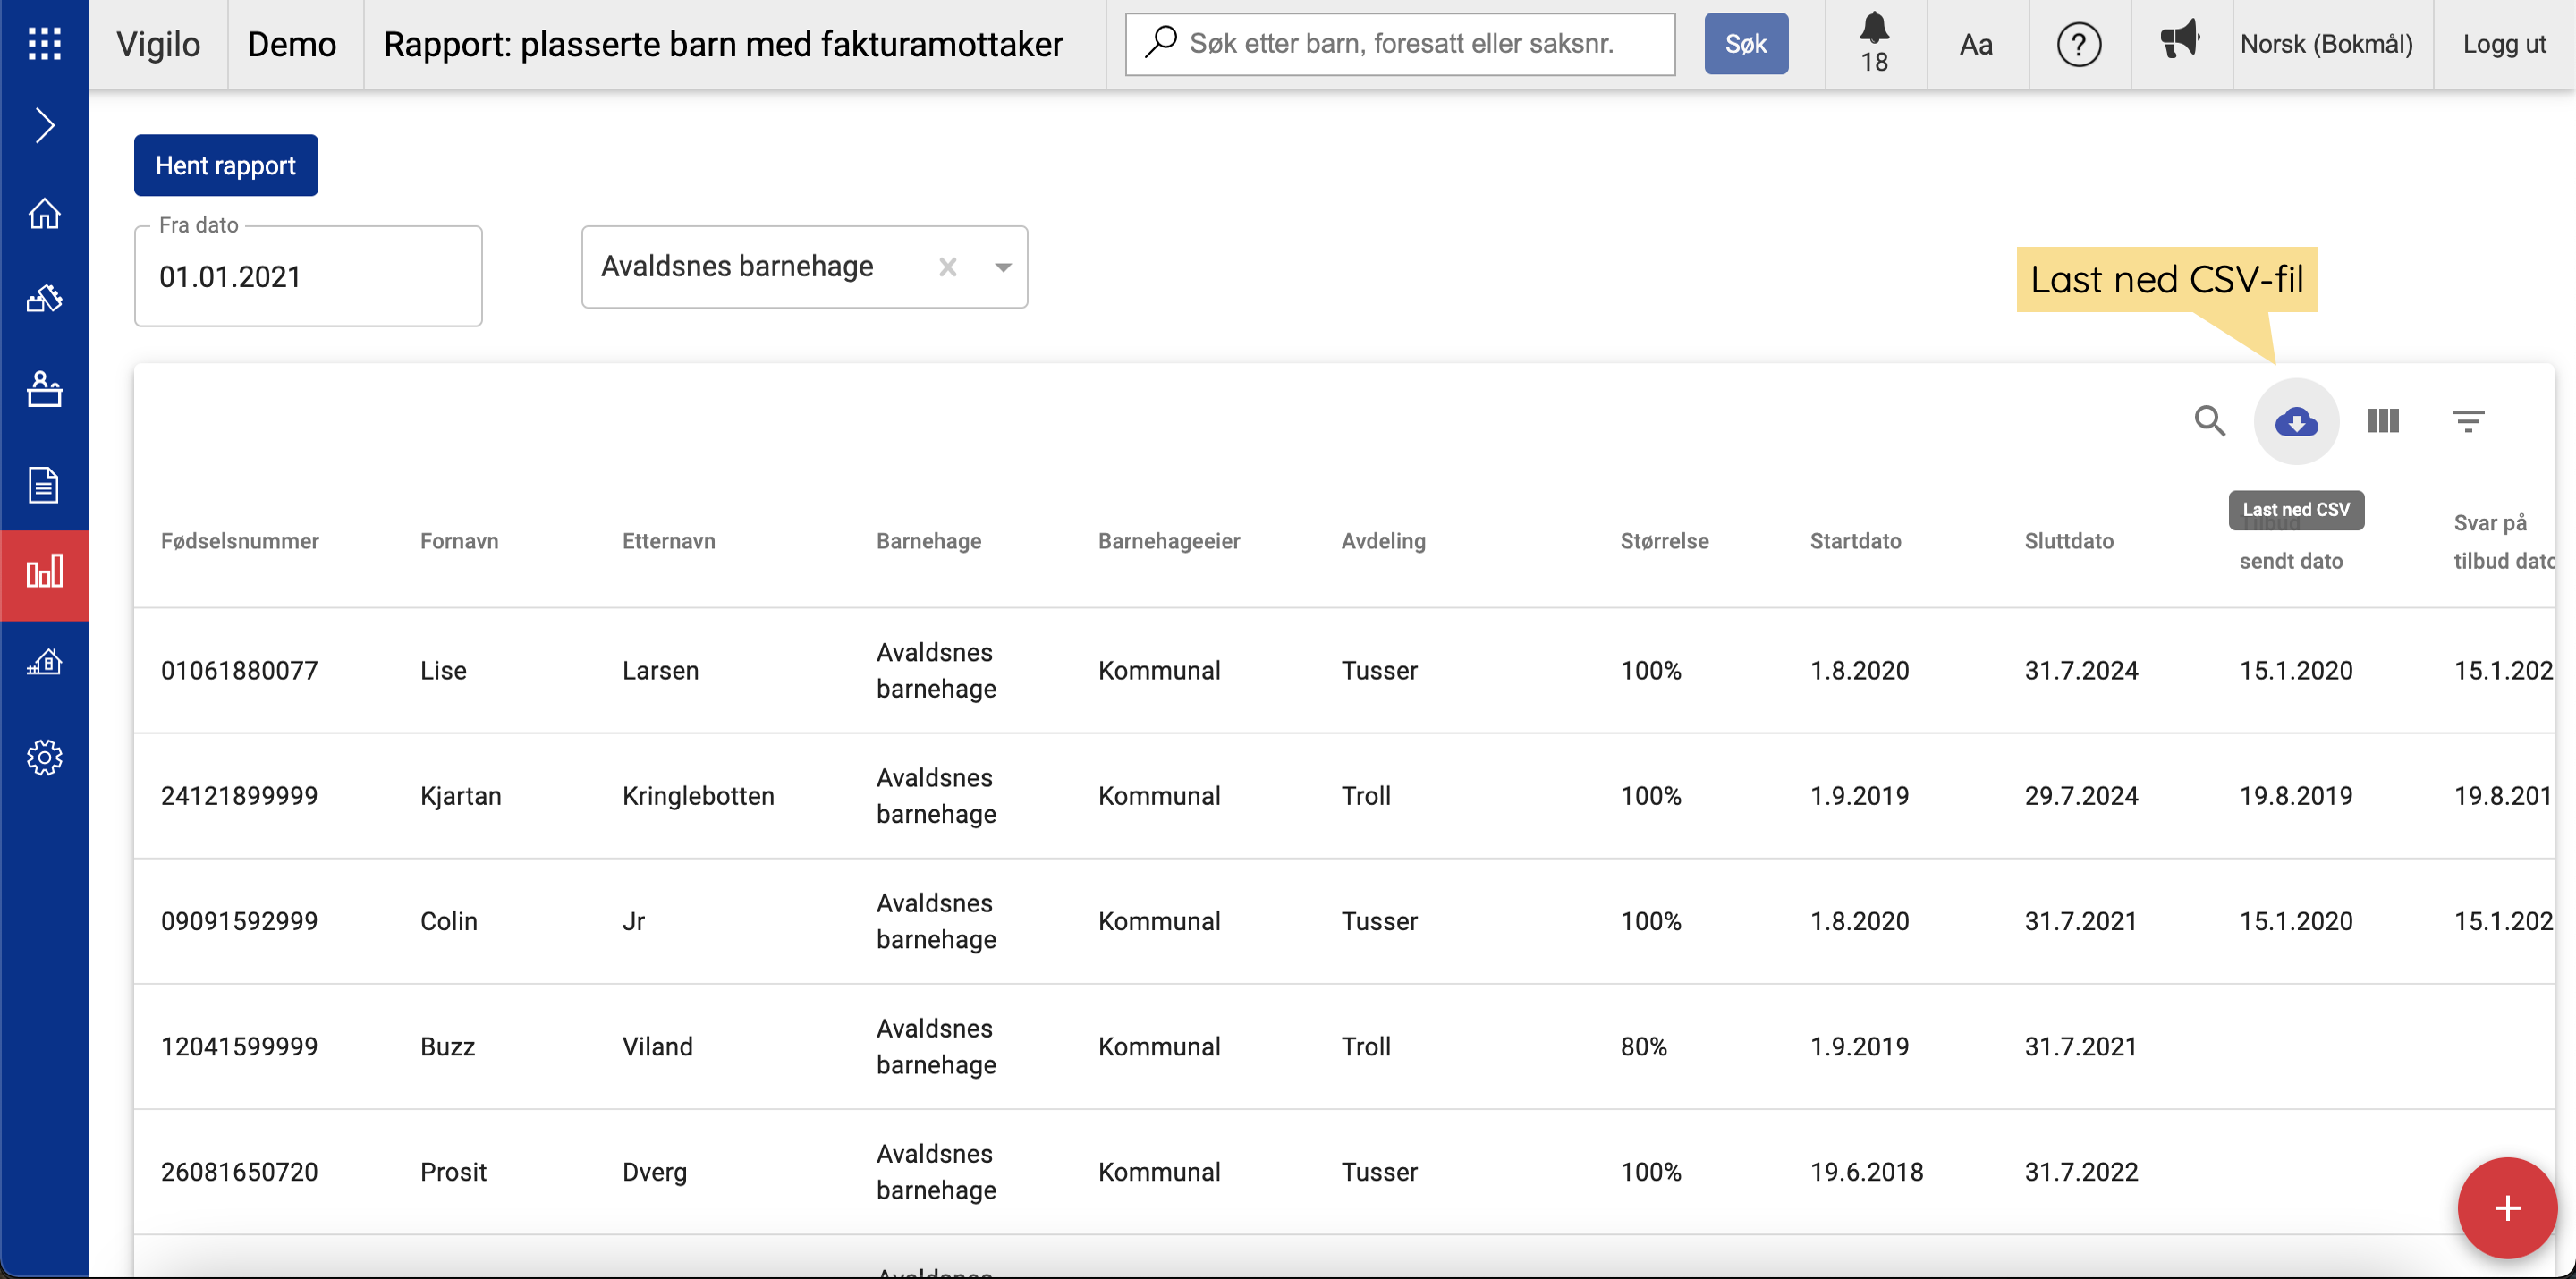Viewport: 2576px width, 1279px height.
Task: Click Logg ut
Action: point(2504,44)
